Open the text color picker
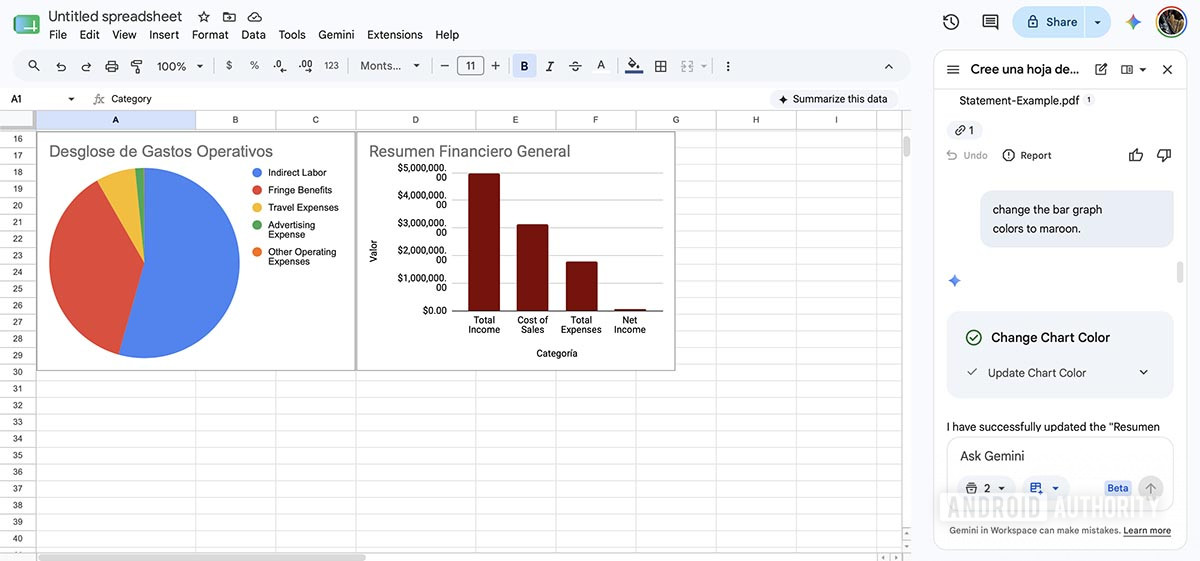This screenshot has width=1200, height=561. click(601, 66)
